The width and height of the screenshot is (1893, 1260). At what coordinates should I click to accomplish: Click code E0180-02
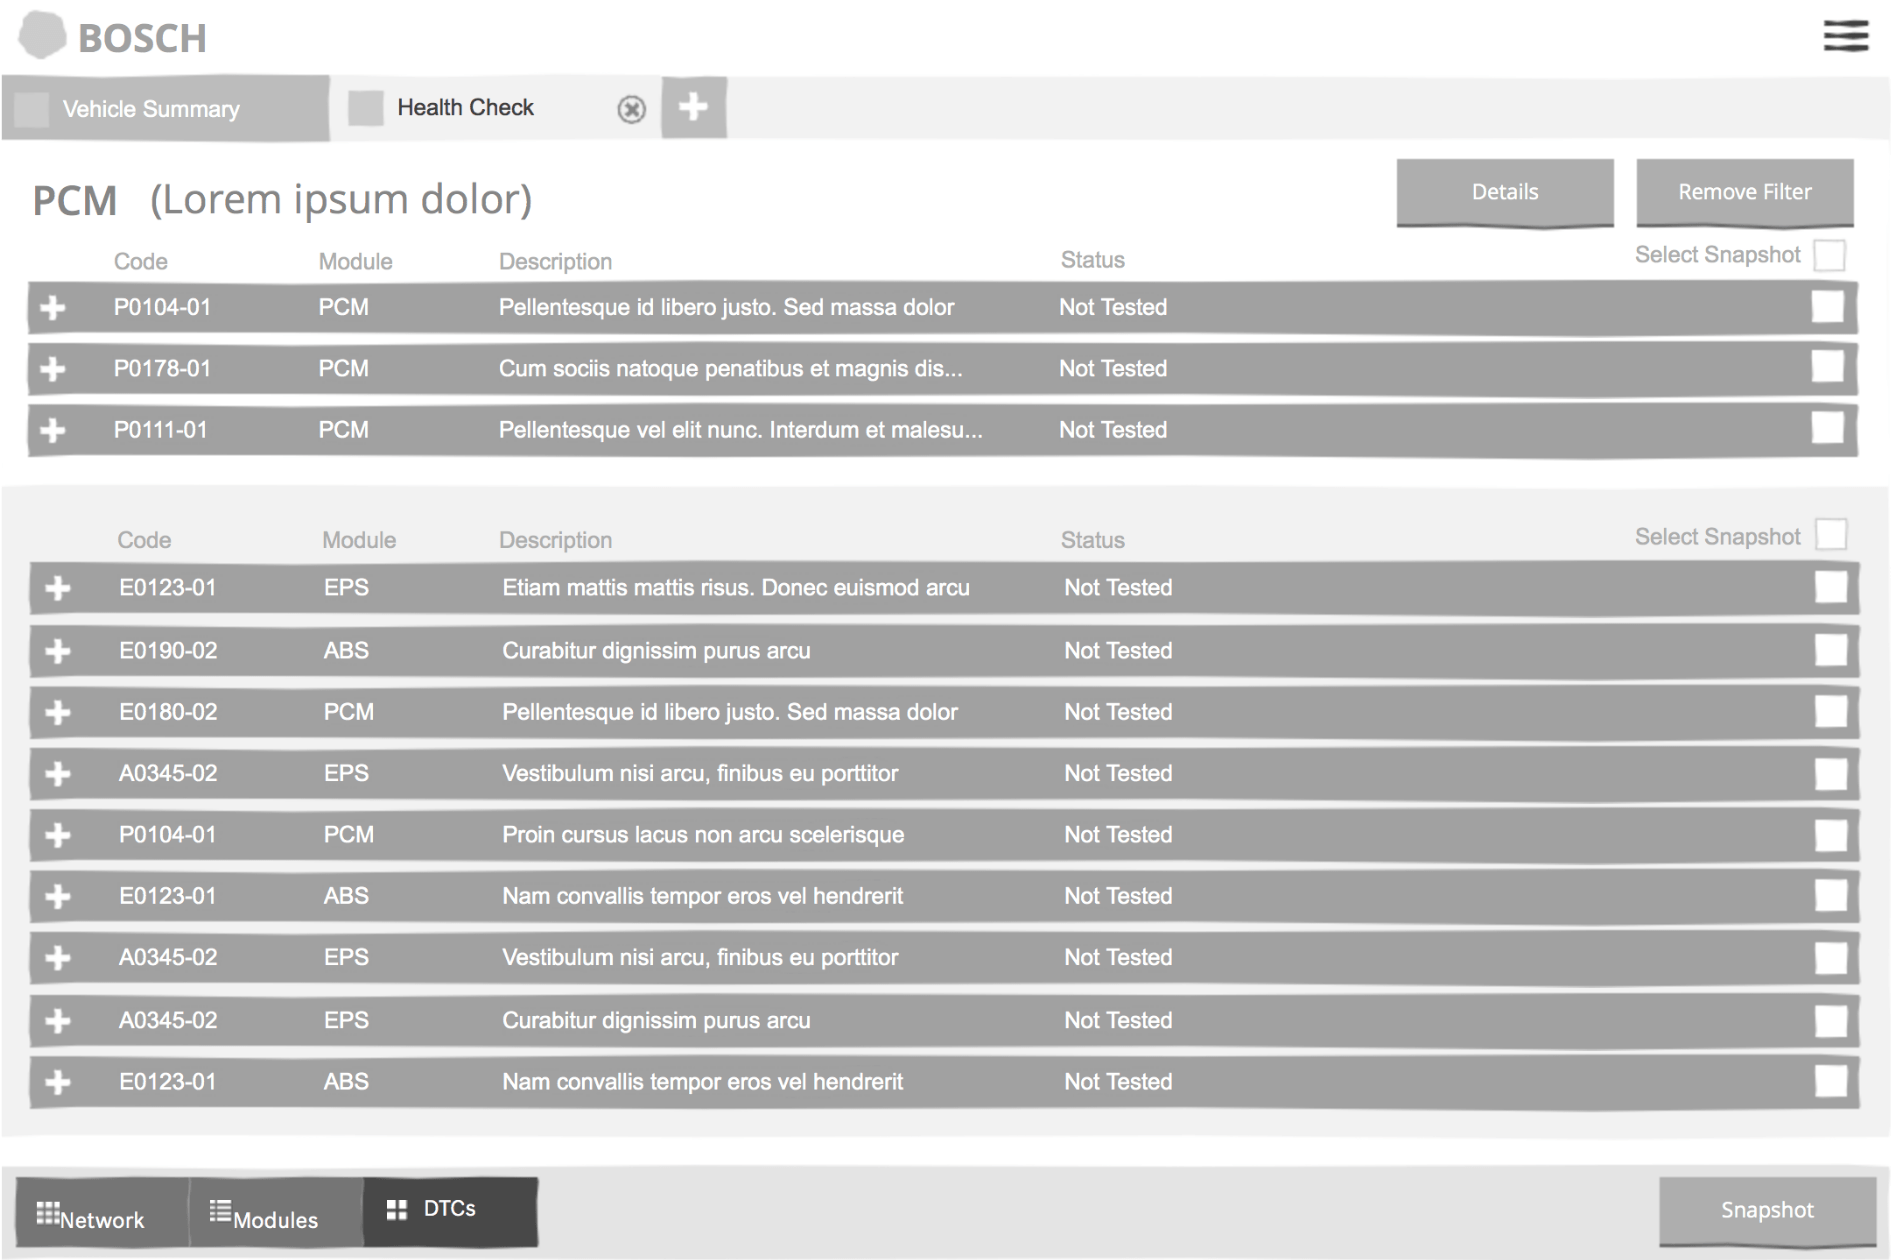[x=168, y=712]
